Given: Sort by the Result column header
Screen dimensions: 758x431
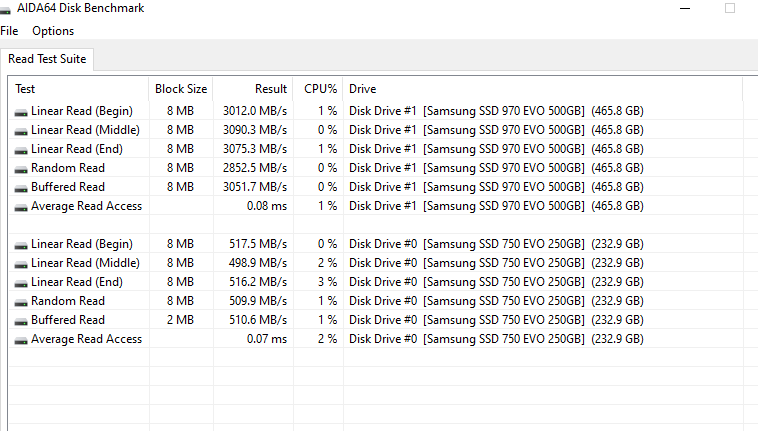Looking at the screenshot, I should 253,89.
